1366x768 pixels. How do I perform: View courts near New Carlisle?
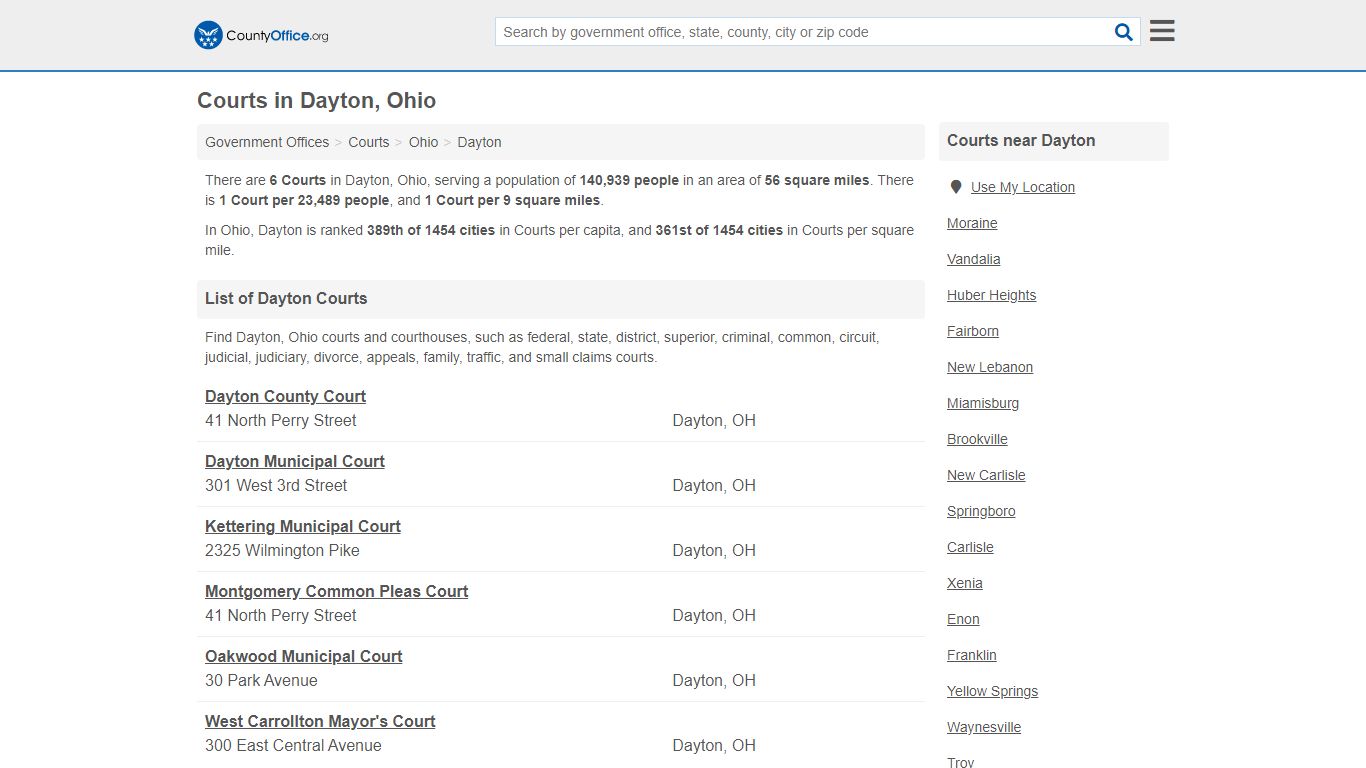coord(986,475)
